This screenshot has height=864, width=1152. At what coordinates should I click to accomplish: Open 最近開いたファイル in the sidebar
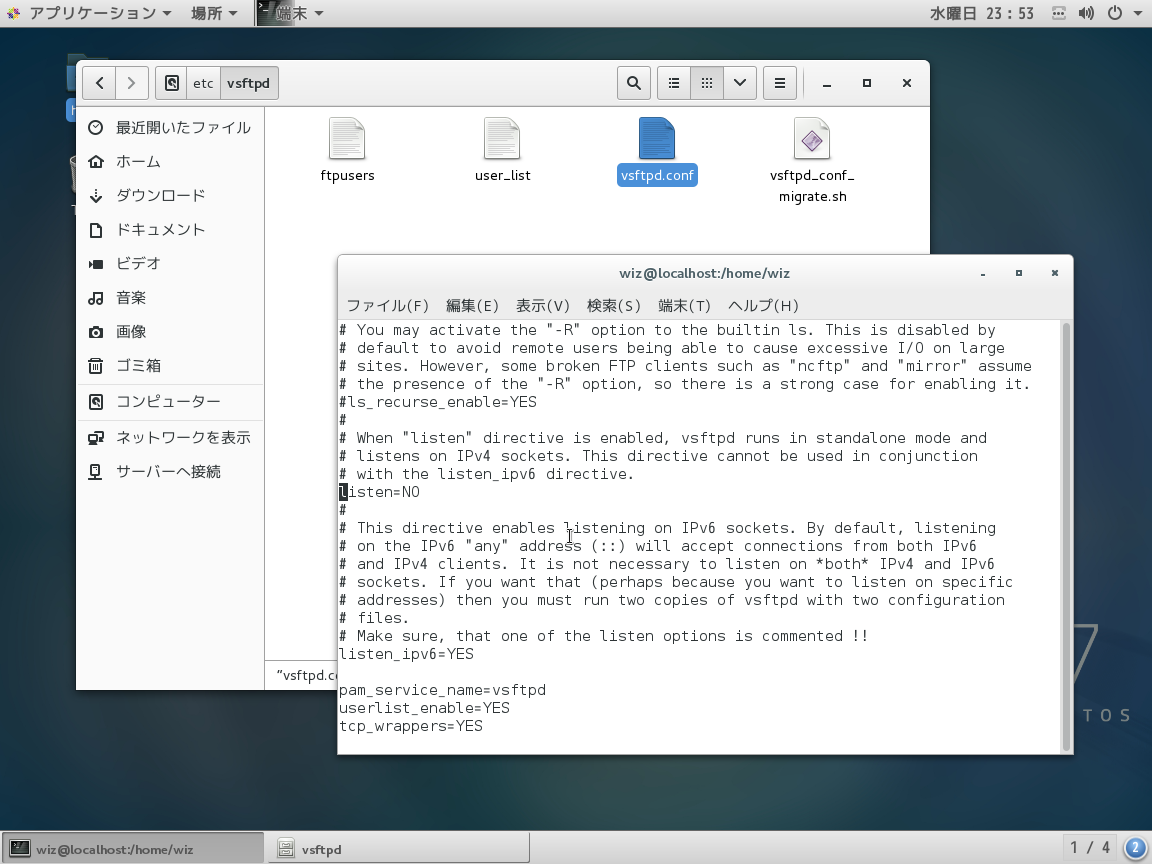point(169,128)
